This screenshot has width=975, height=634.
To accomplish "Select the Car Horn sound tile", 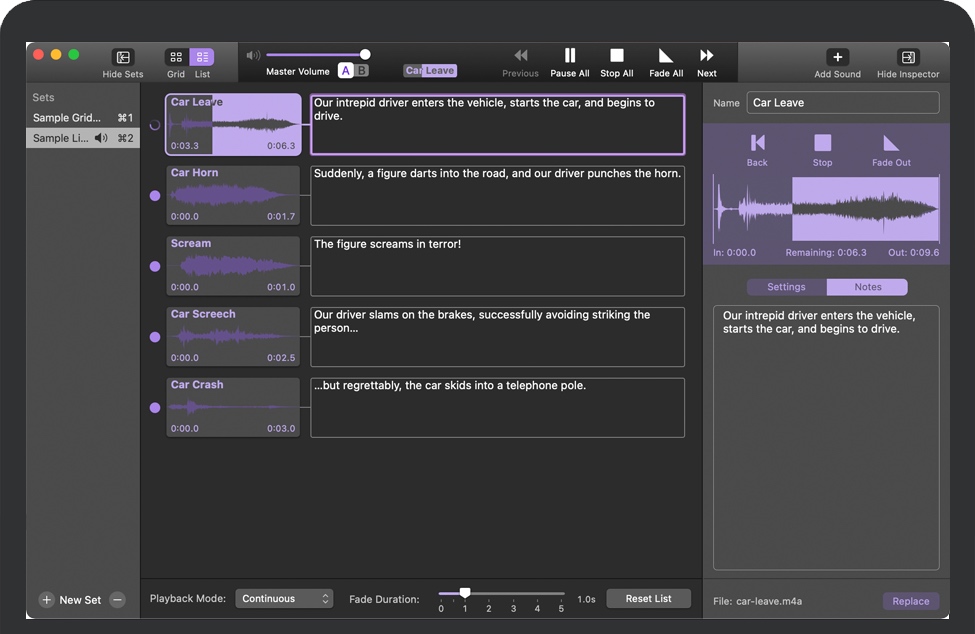I will point(233,195).
